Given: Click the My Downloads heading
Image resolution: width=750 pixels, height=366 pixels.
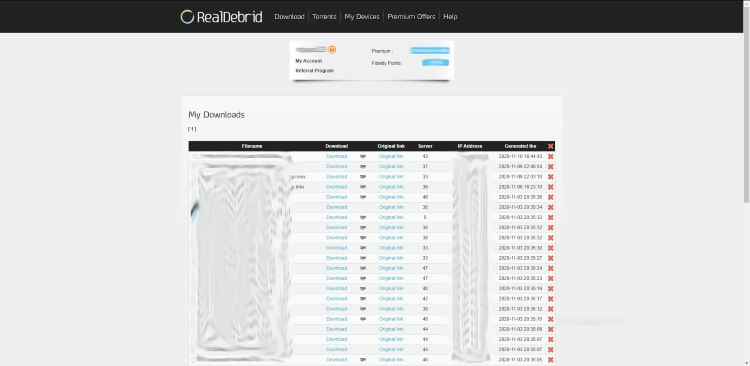Looking at the screenshot, I should click(217, 115).
